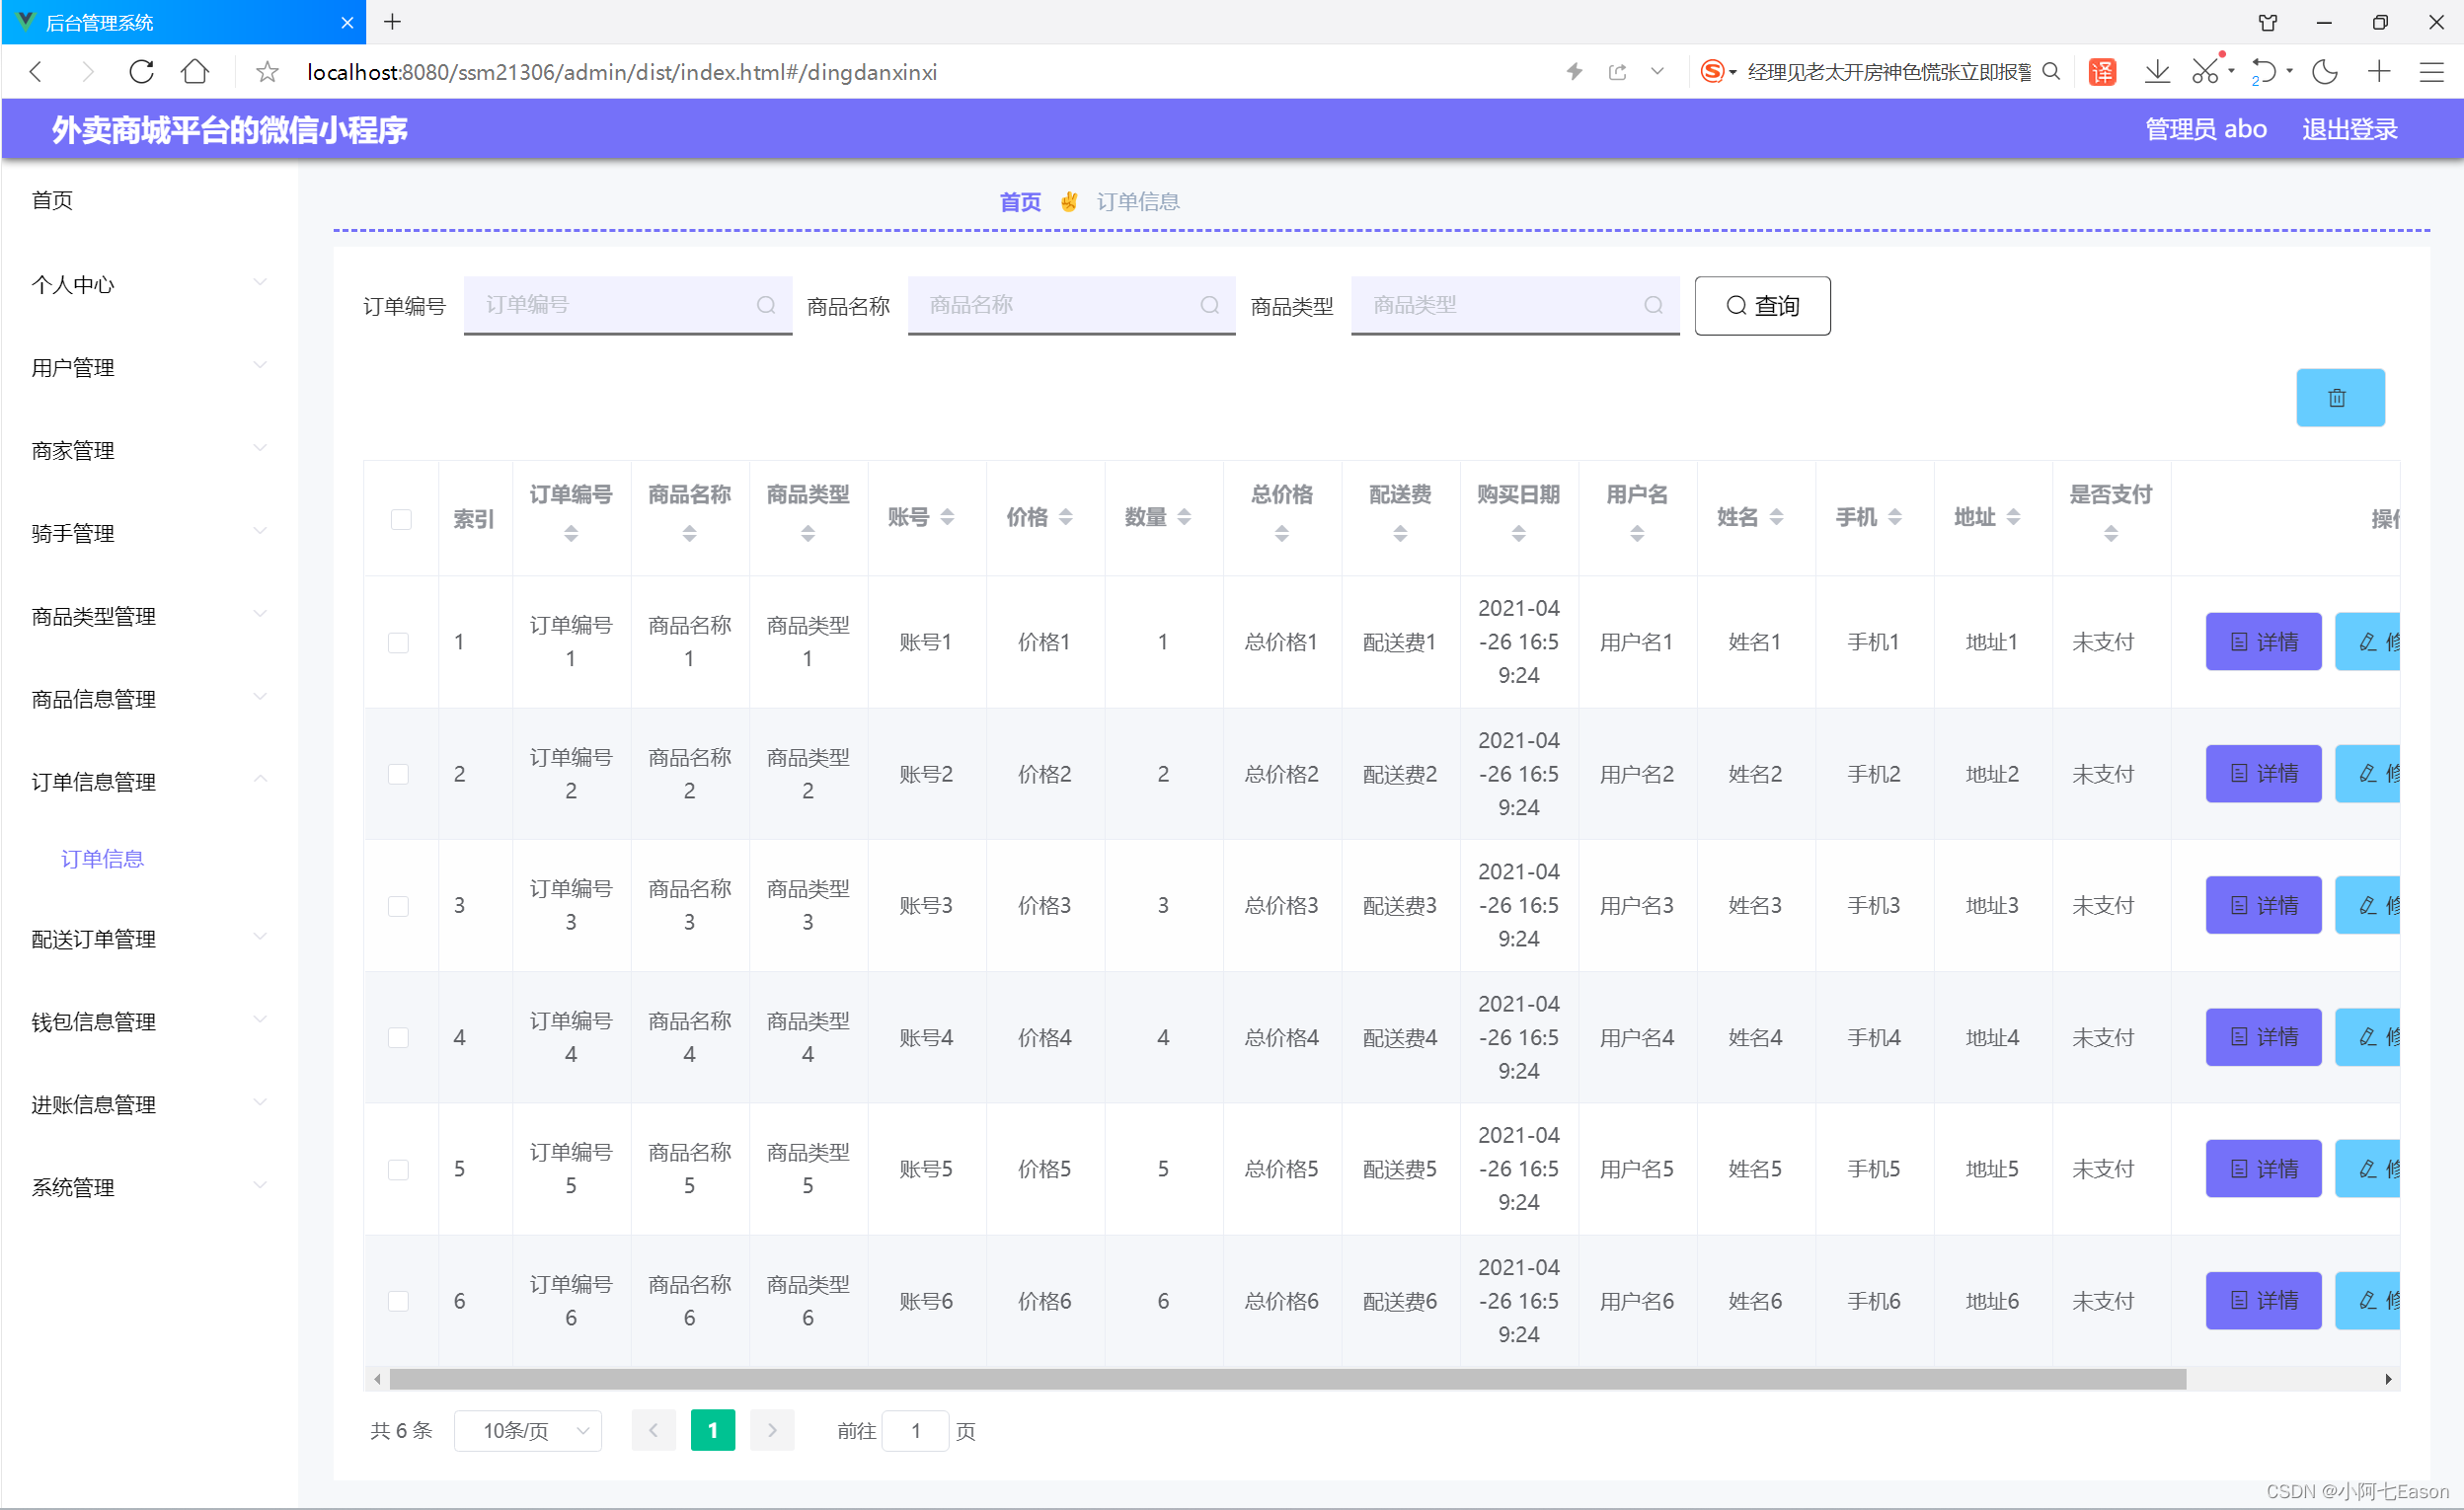Bookmark this page with the star icon

(x=267, y=72)
